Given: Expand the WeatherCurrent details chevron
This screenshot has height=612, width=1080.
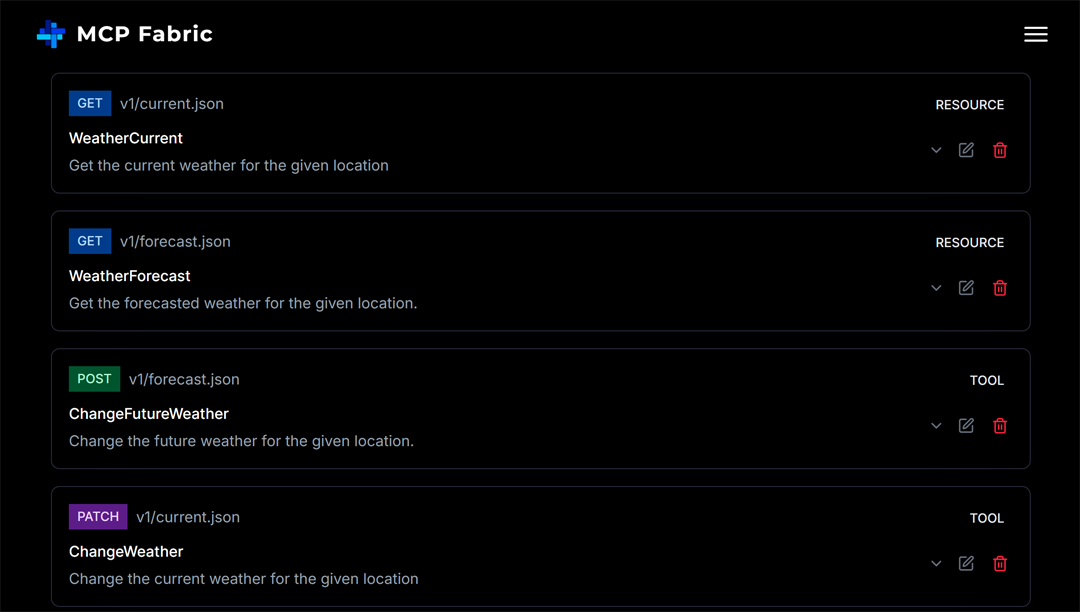Looking at the screenshot, I should (936, 150).
